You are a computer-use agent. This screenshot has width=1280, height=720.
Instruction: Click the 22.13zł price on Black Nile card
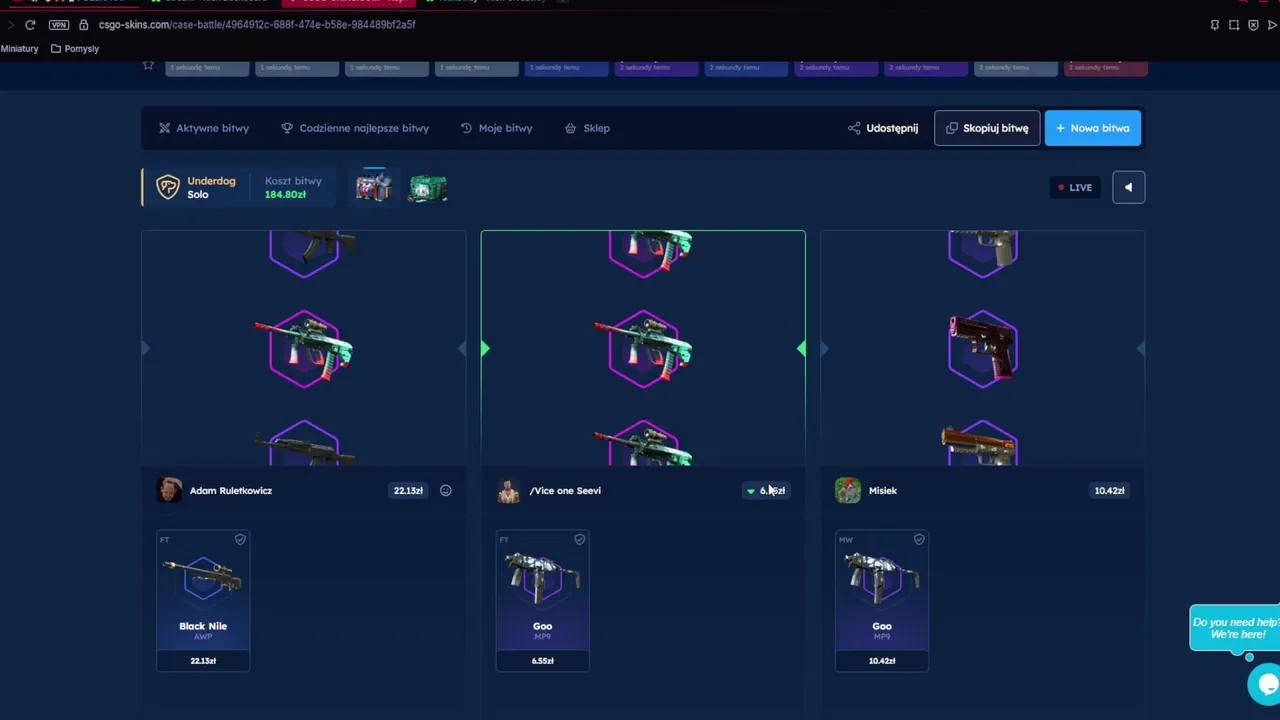click(203, 660)
